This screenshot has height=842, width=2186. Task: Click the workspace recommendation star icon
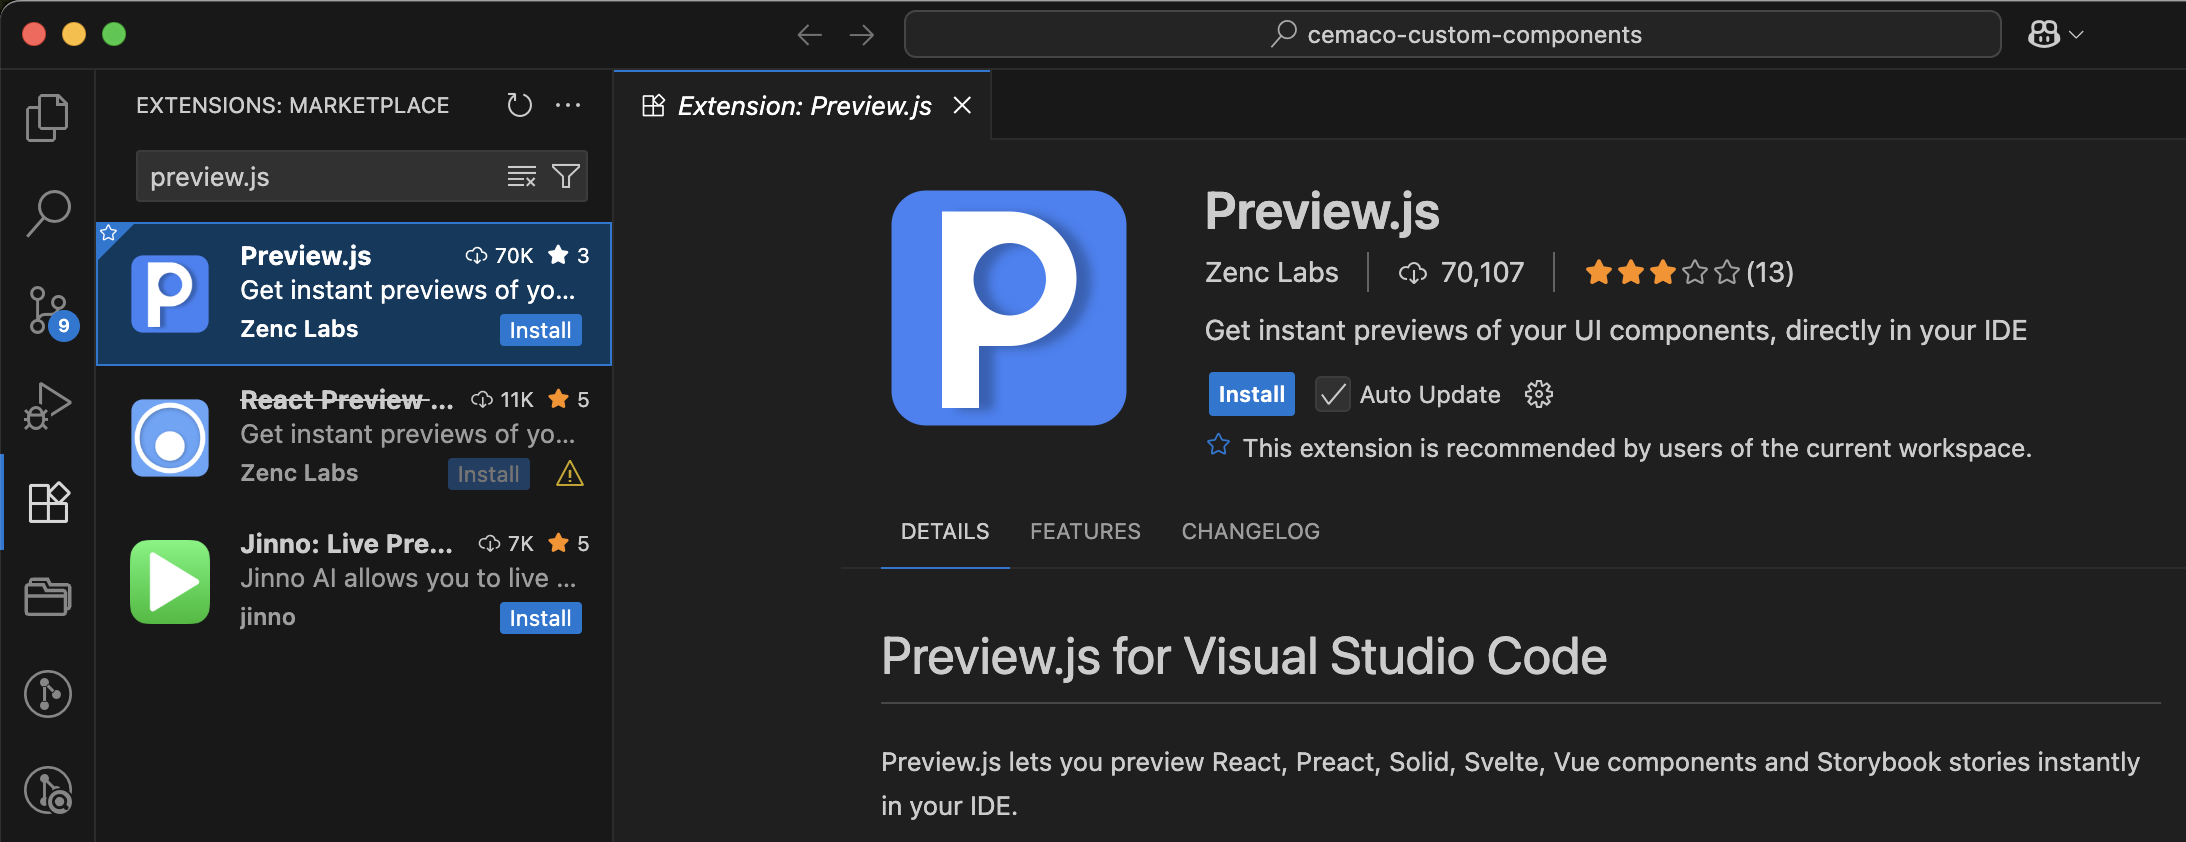pos(1218,445)
